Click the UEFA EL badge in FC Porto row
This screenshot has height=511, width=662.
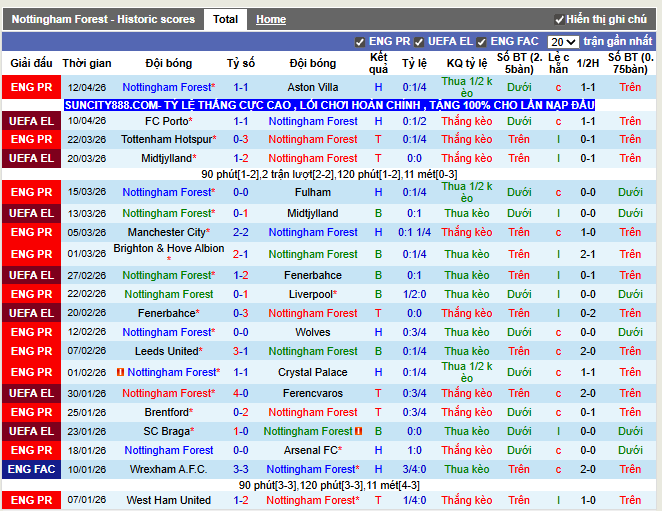point(32,121)
